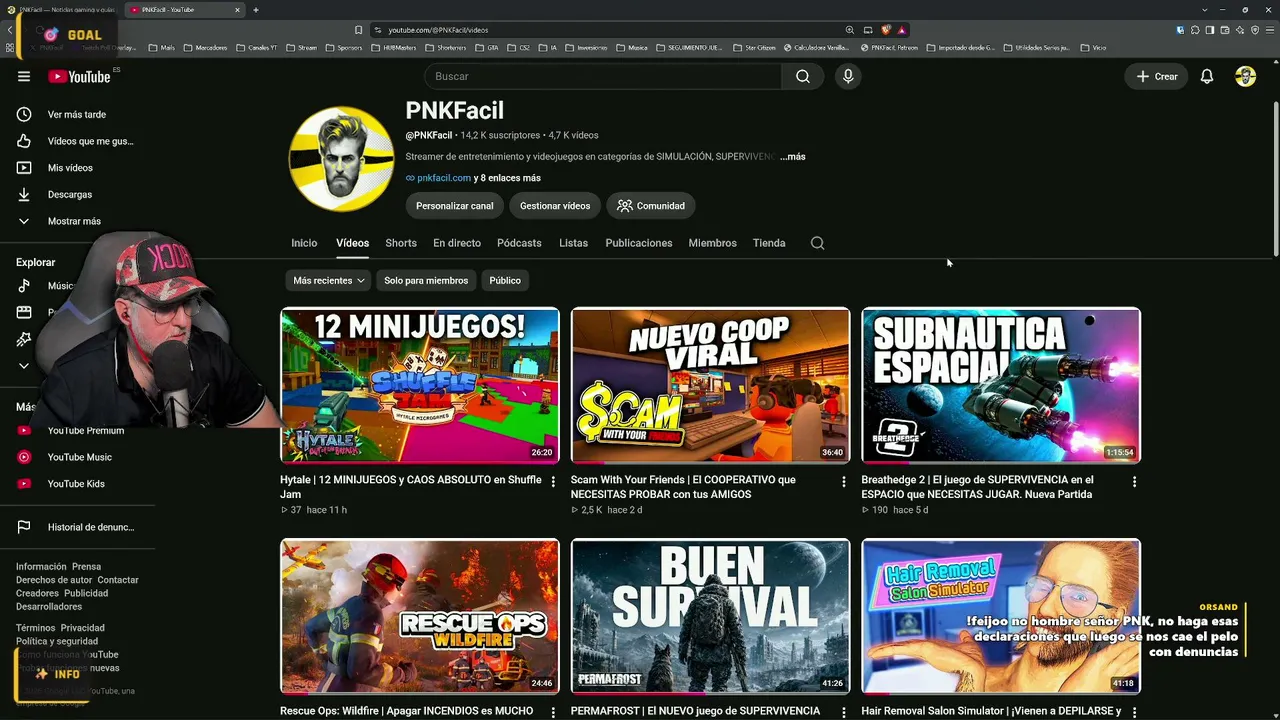Screen dimensions: 1280x720
Task: Open the YouTube hamburger guide menu
Action: pyautogui.click(x=24, y=76)
